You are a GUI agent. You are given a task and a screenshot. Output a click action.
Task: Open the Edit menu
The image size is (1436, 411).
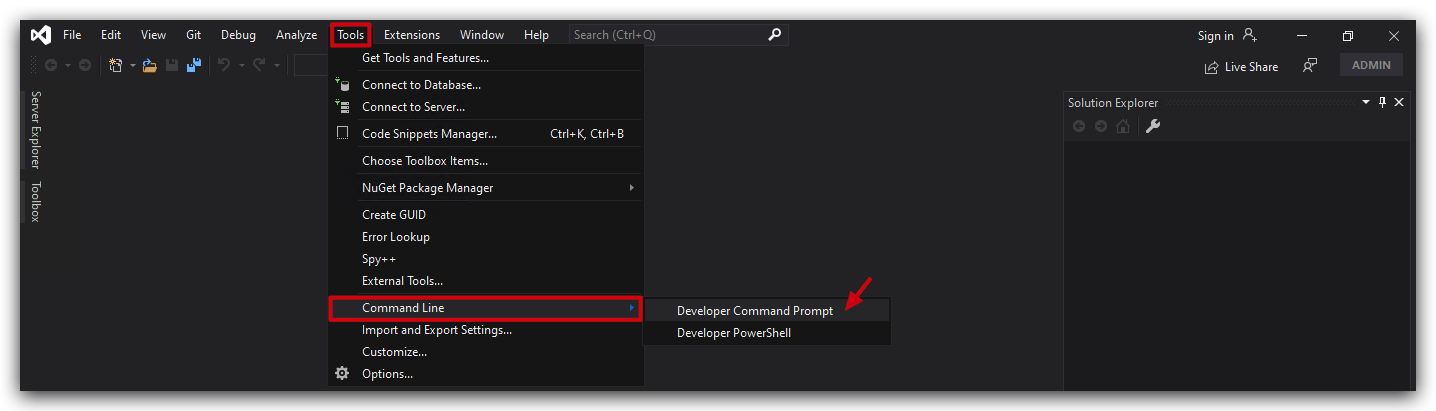coord(111,35)
